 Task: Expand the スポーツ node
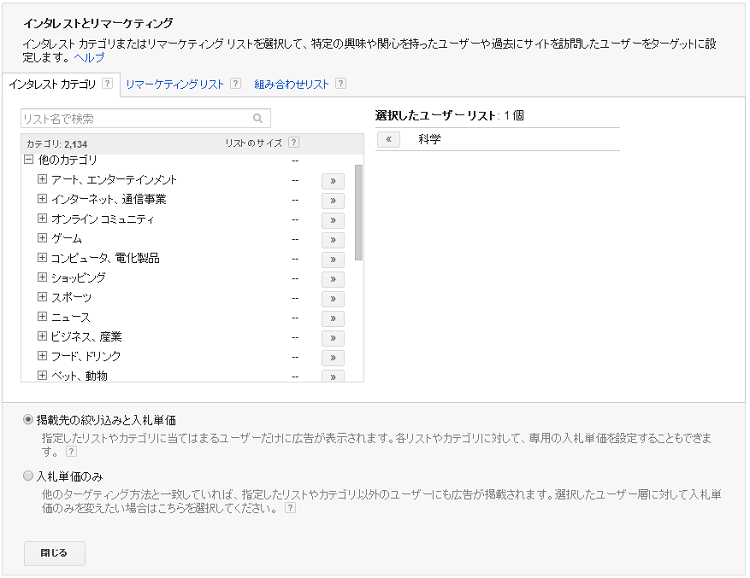42,297
